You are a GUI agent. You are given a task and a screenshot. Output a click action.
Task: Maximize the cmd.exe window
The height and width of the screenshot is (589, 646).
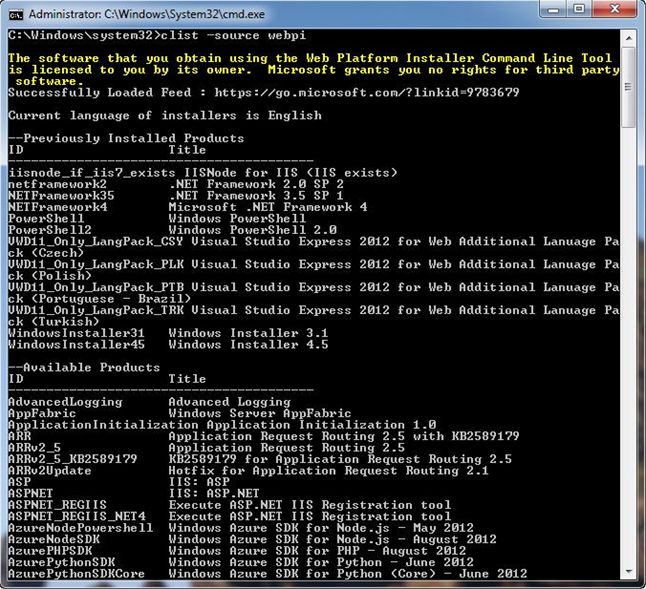(579, 9)
